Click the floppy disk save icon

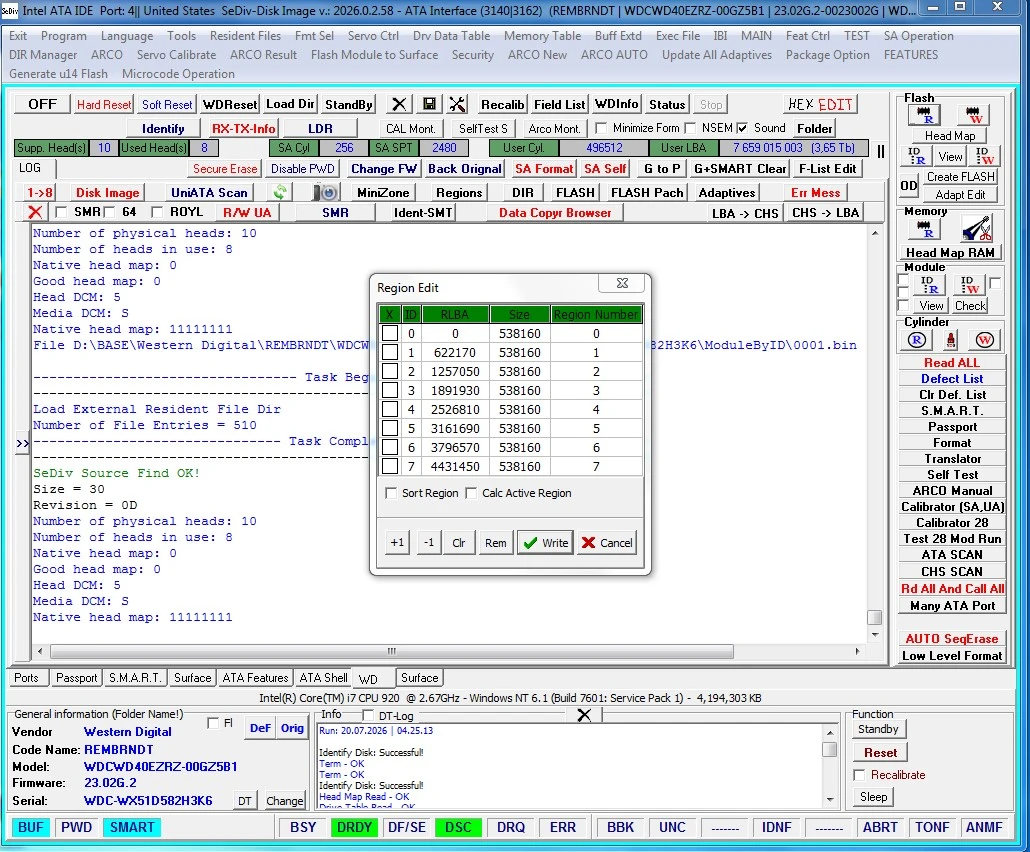coord(429,104)
